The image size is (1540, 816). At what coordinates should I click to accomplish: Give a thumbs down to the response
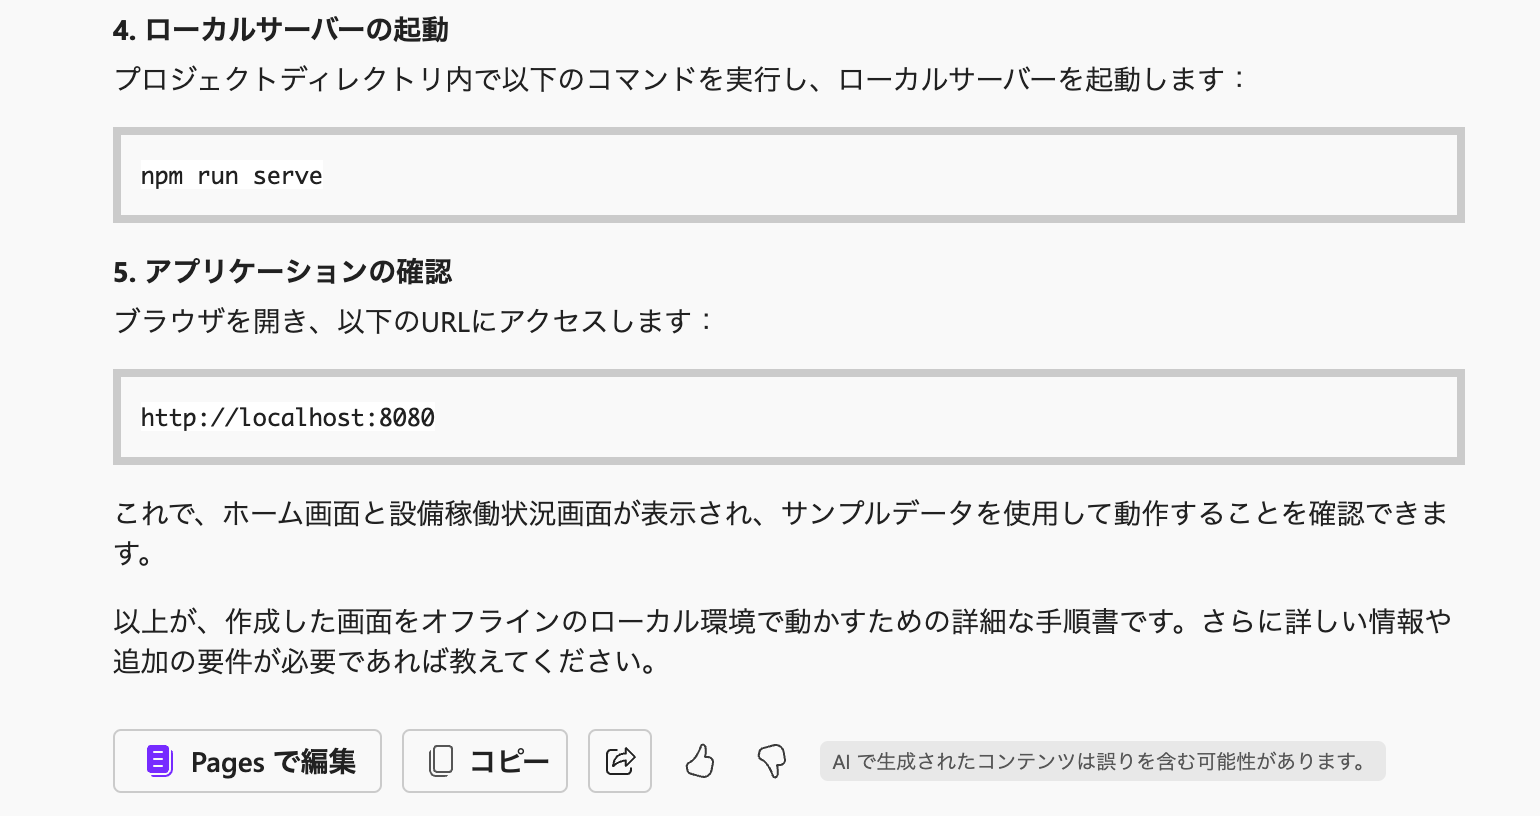771,761
